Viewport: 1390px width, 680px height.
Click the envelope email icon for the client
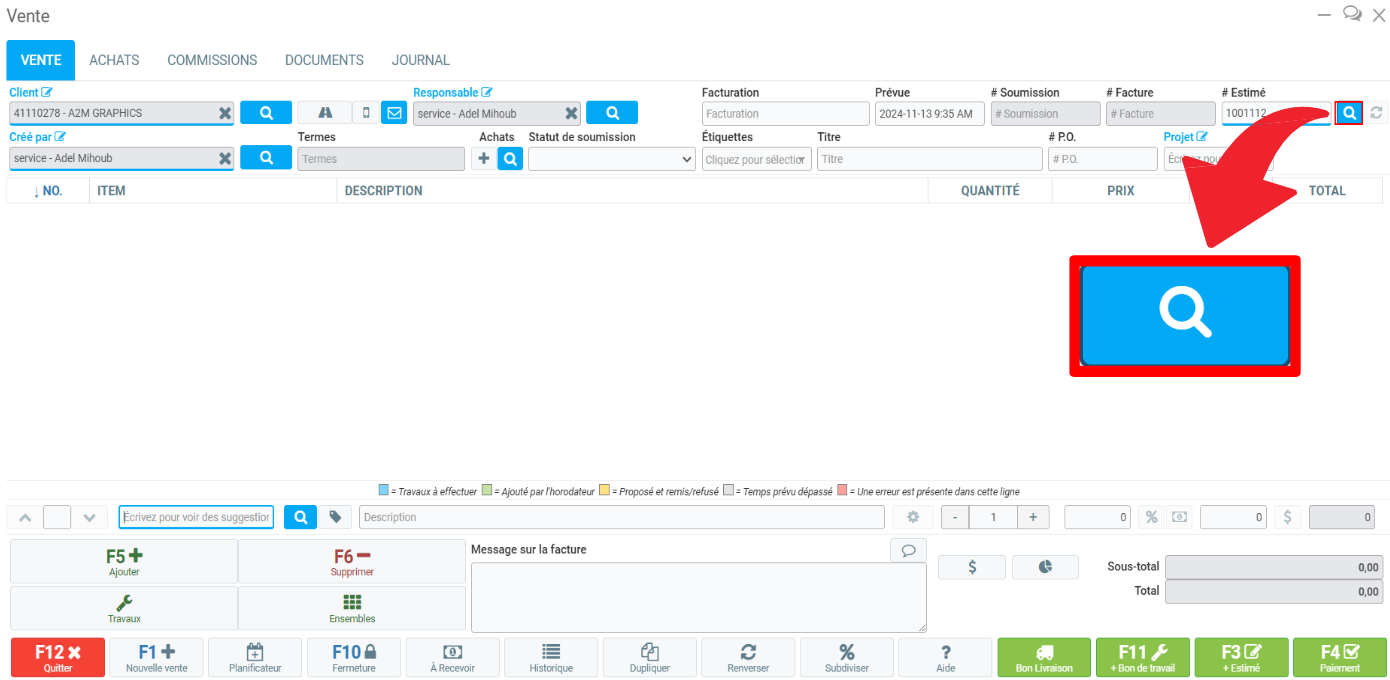393,113
